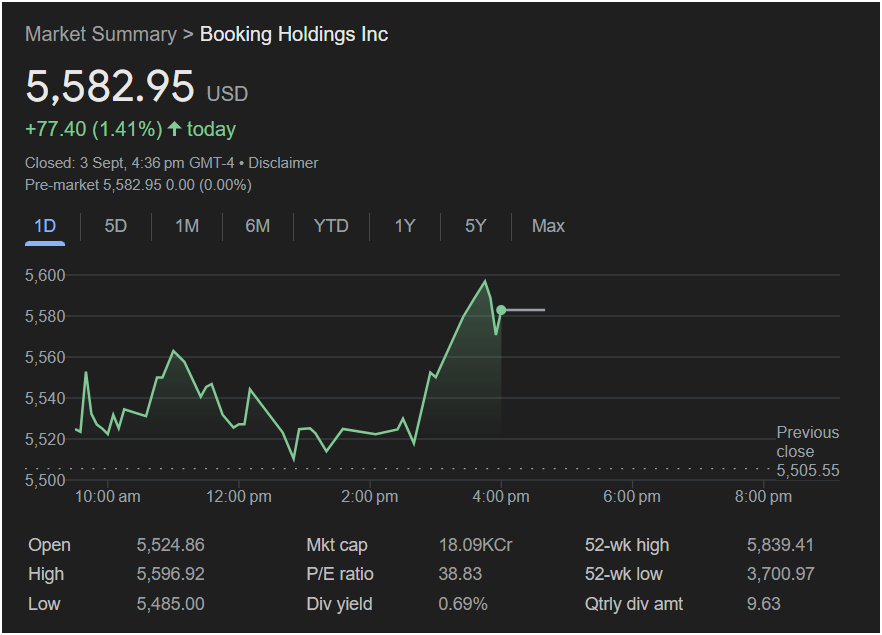Show the Max chart range

(548, 226)
